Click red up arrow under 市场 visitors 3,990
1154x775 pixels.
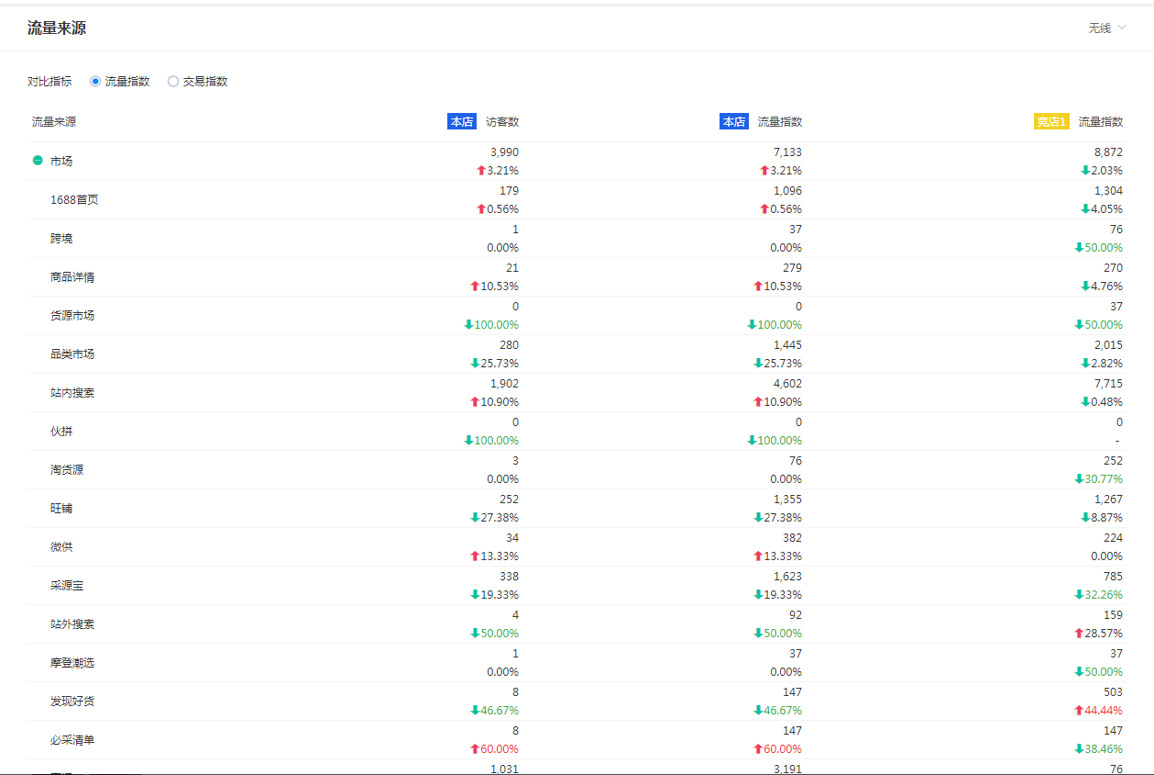[x=481, y=171]
